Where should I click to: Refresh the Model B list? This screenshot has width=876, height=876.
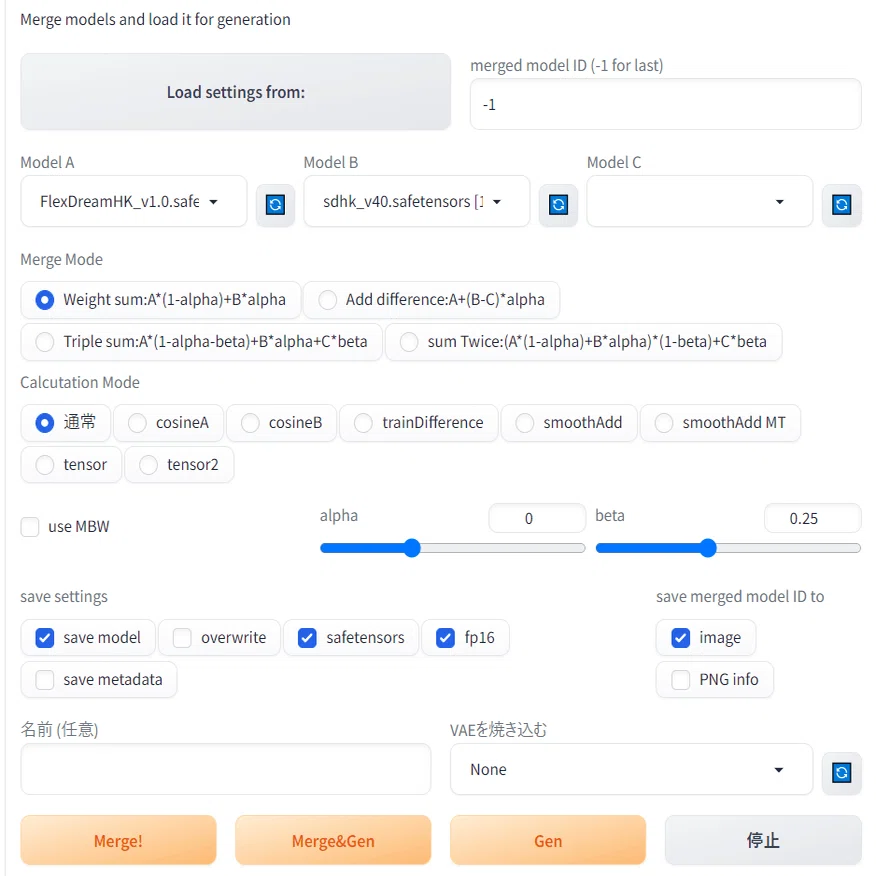[x=558, y=204]
